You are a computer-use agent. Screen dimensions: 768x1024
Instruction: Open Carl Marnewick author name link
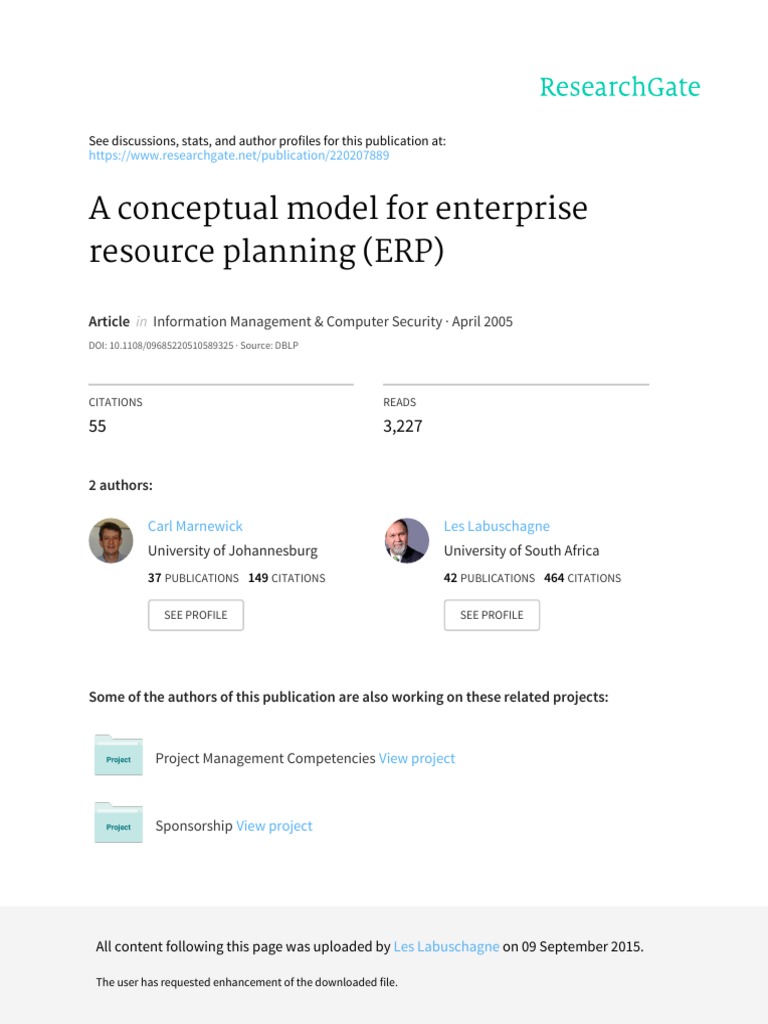(195, 526)
